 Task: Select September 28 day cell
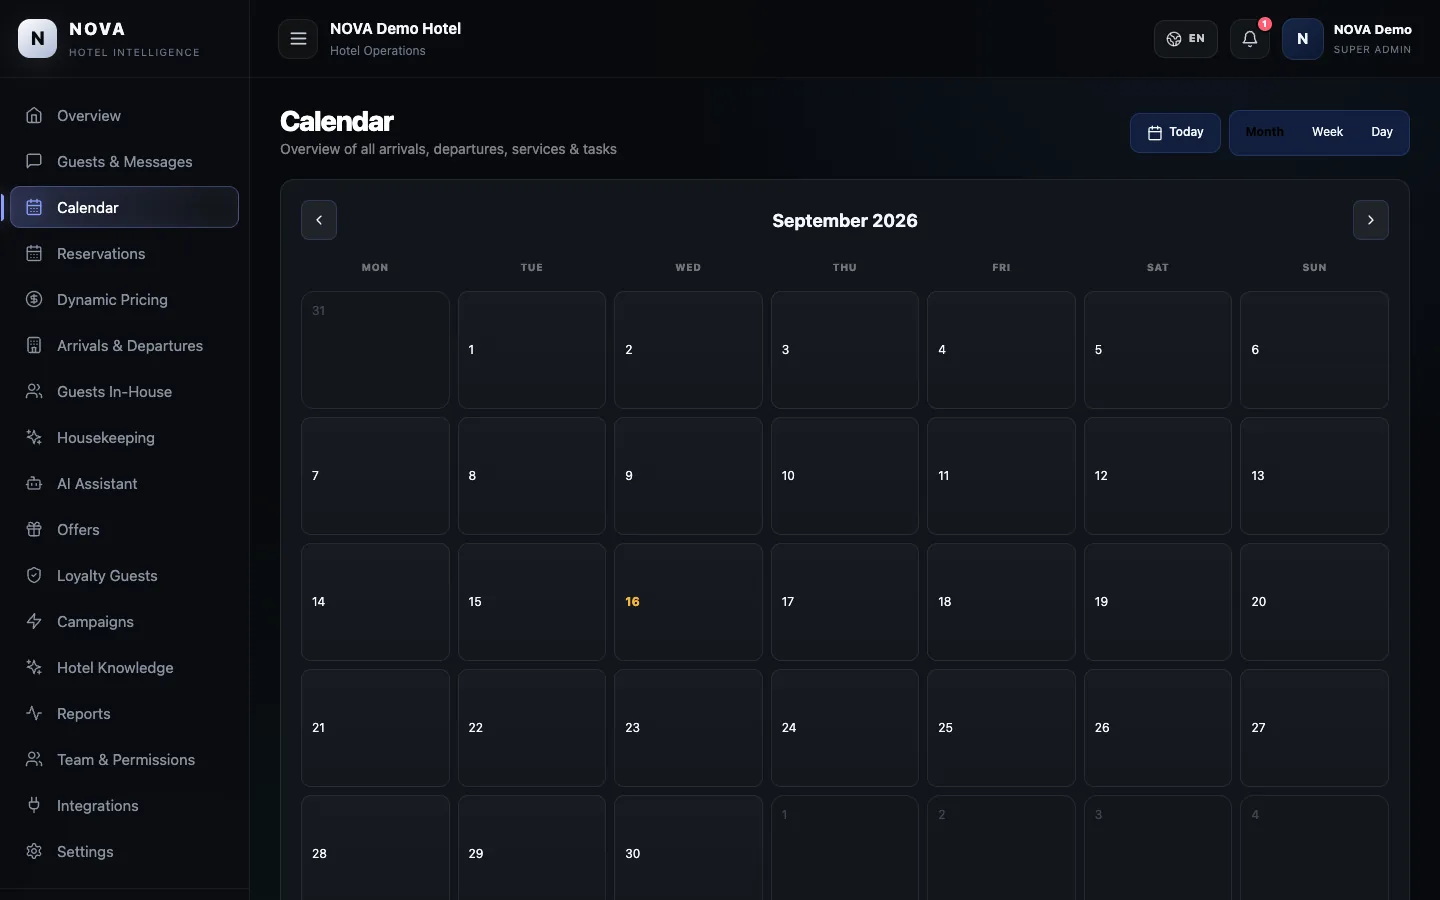click(375, 848)
